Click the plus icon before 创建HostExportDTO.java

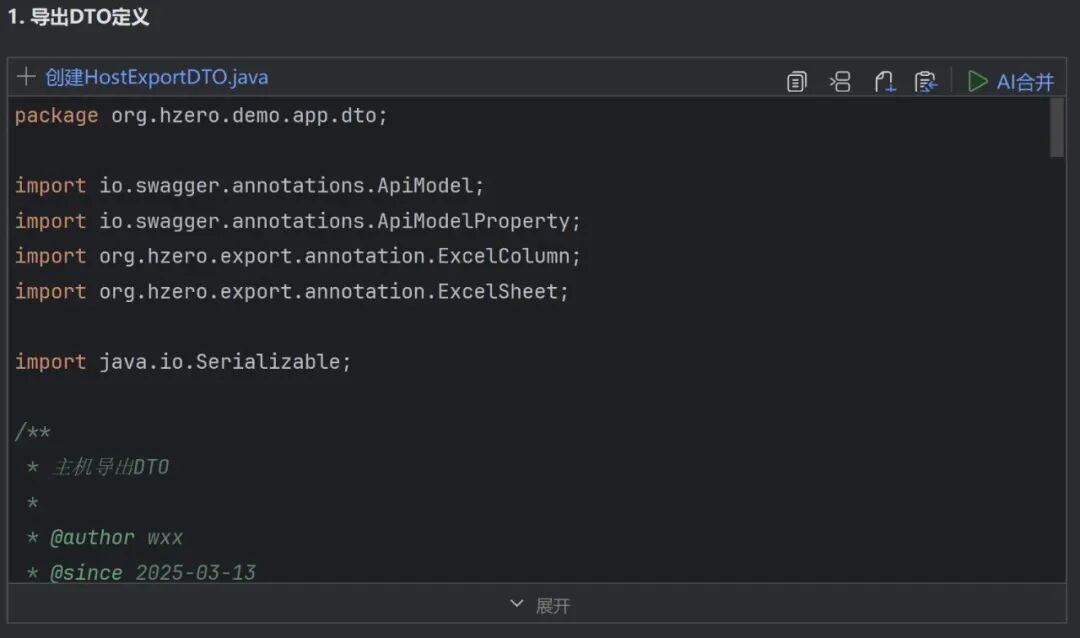(x=26, y=77)
